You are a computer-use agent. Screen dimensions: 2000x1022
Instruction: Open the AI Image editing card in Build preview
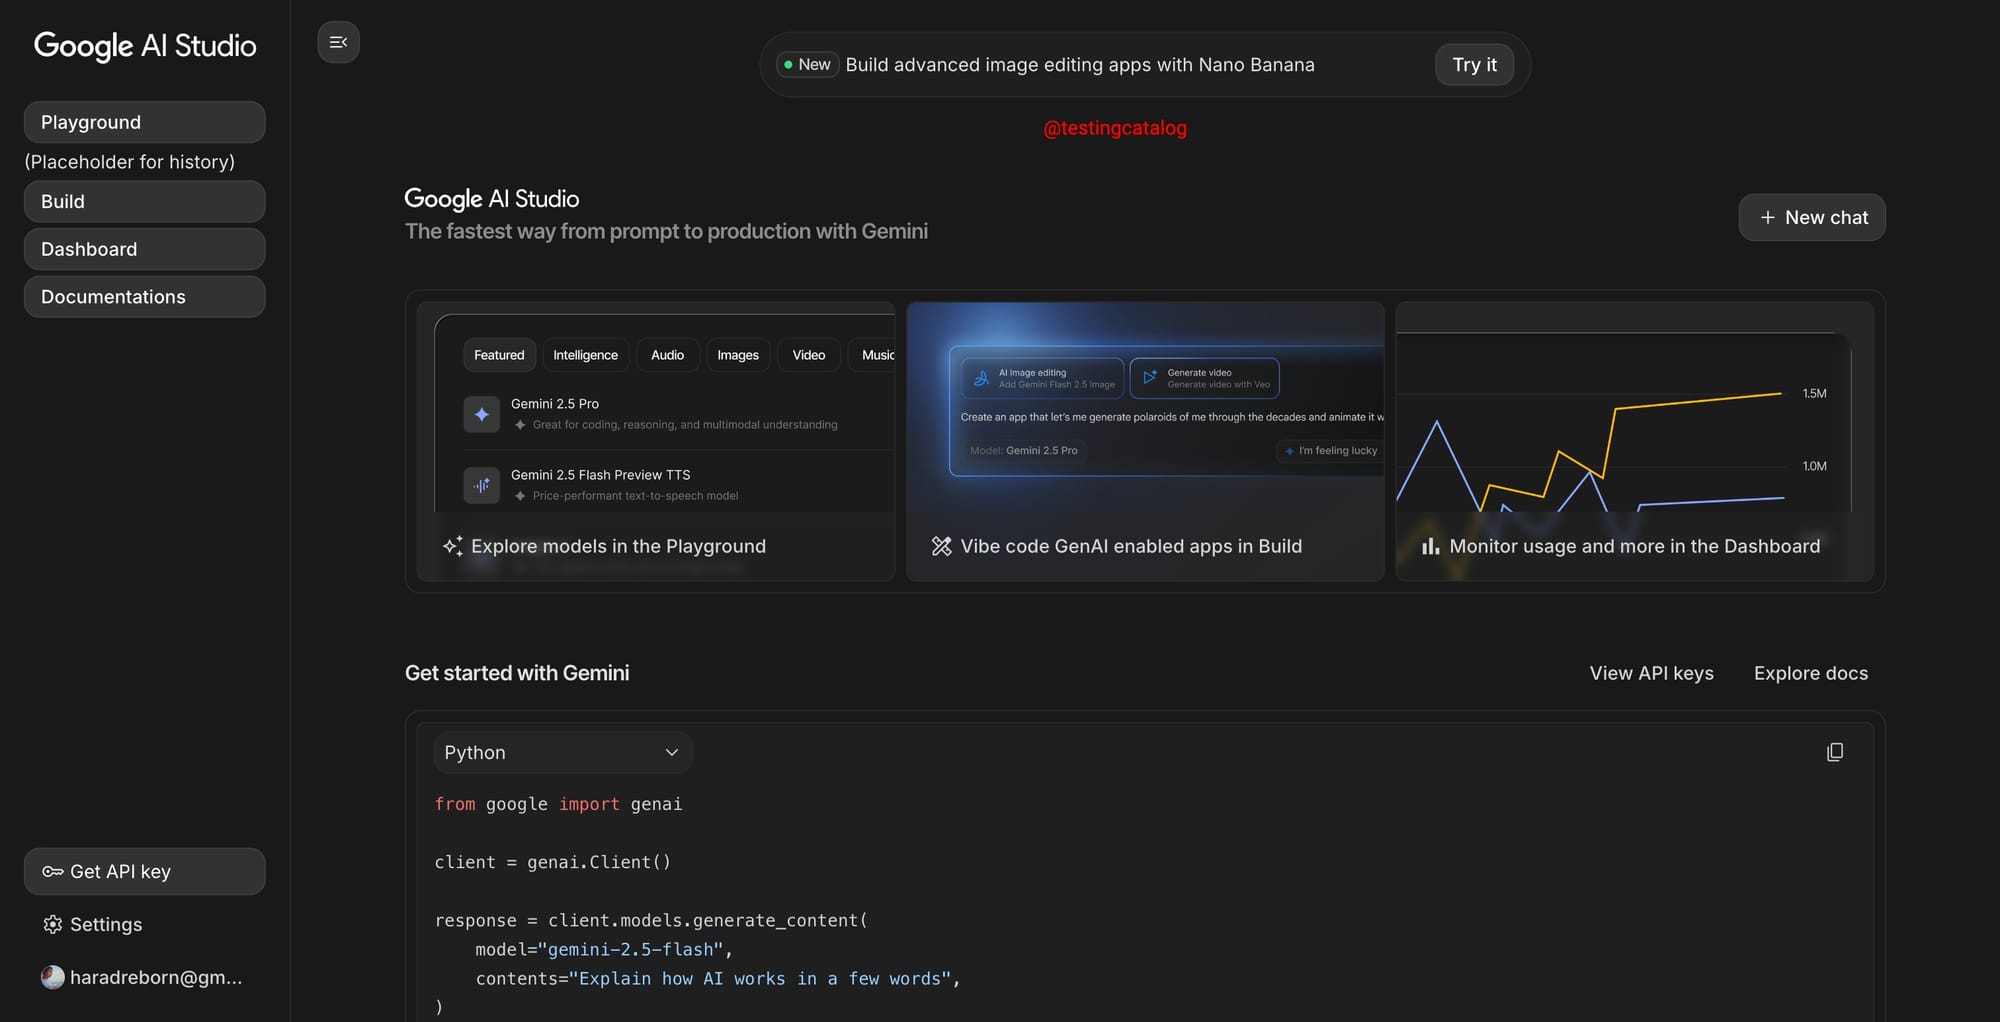1041,378
